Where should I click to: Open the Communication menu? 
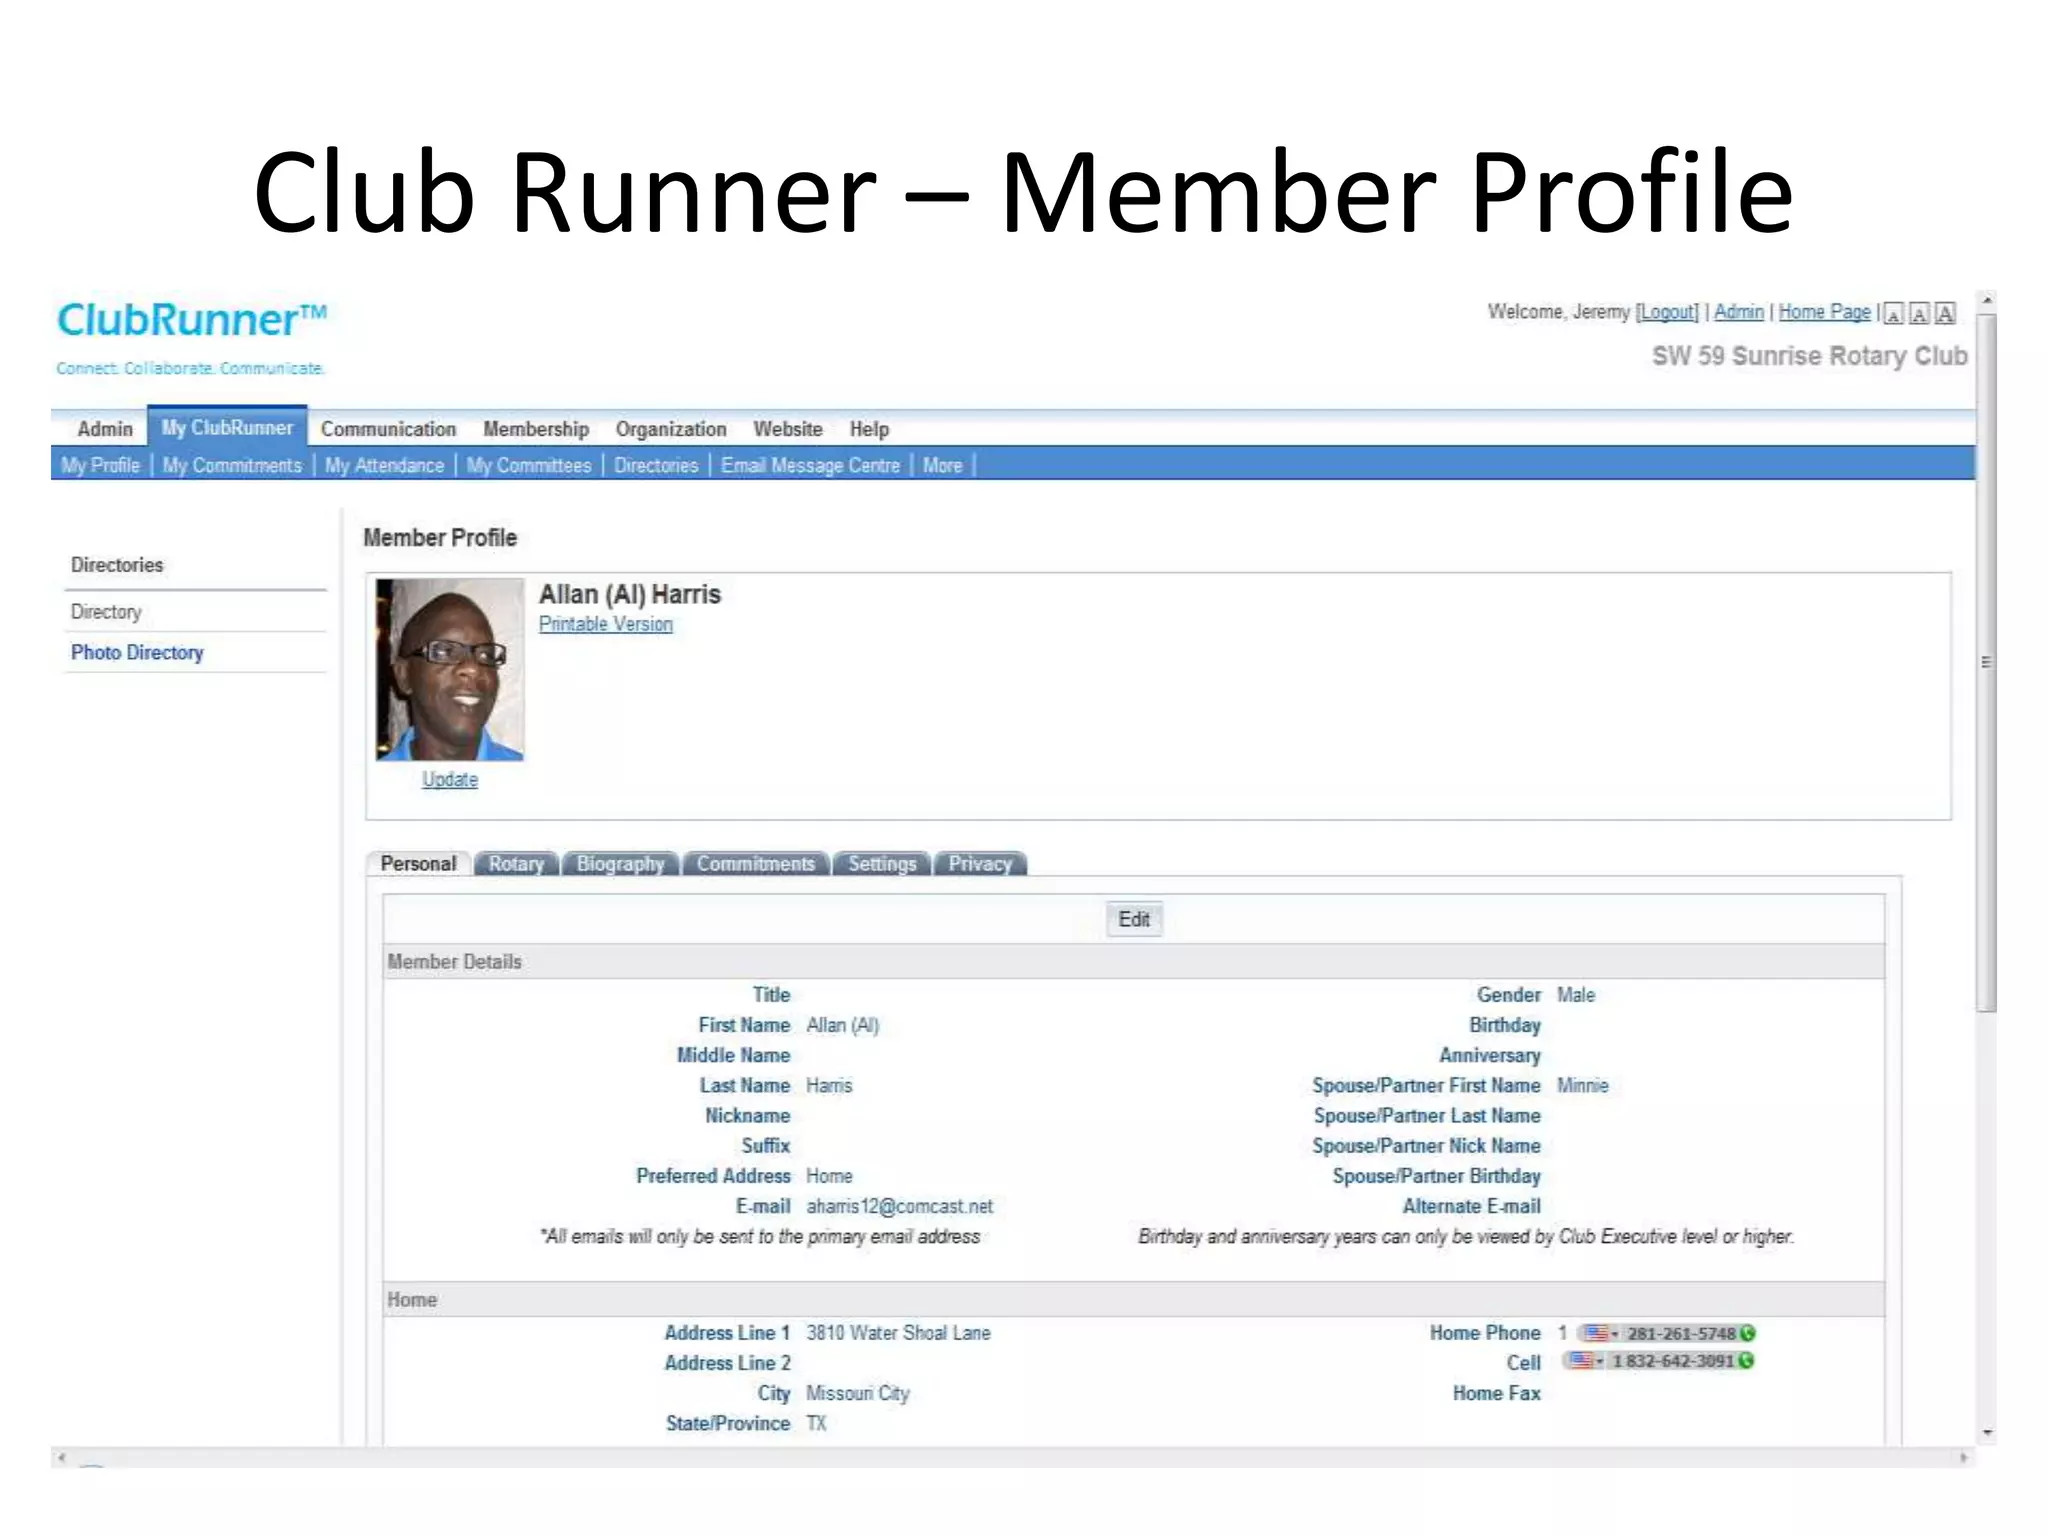pyautogui.click(x=388, y=429)
